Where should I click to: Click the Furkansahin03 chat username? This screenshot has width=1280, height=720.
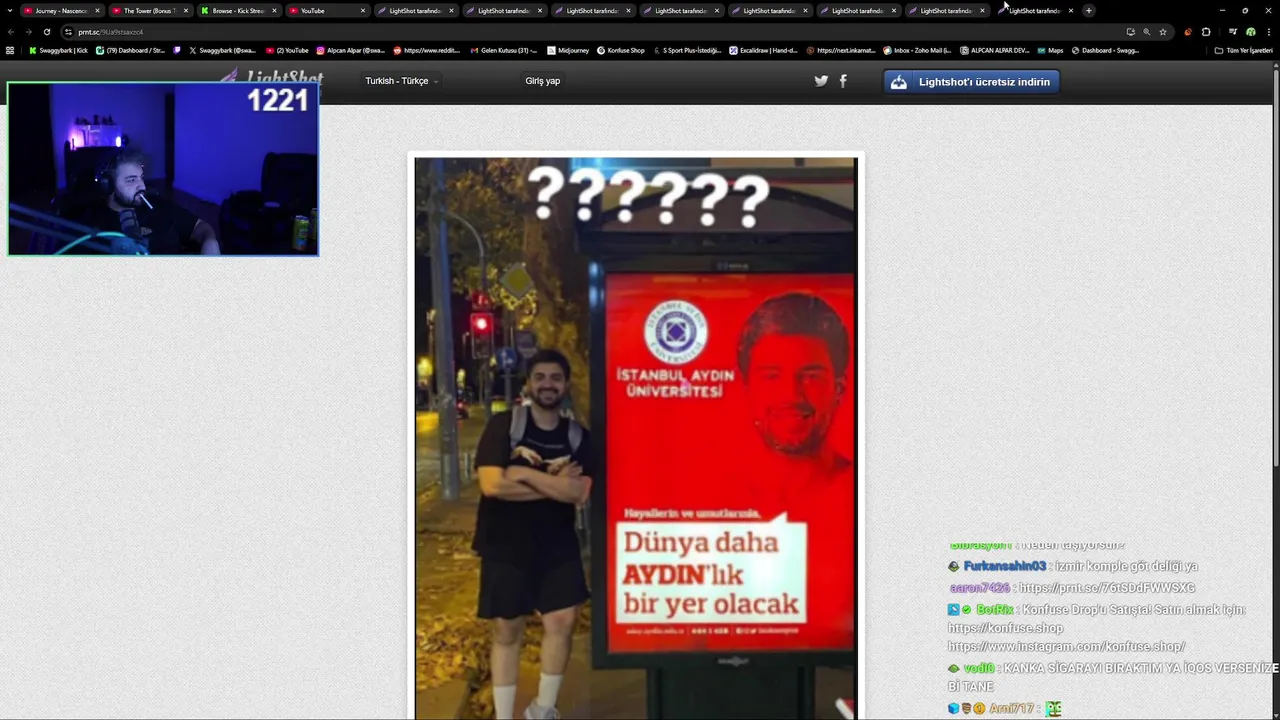click(x=1004, y=566)
